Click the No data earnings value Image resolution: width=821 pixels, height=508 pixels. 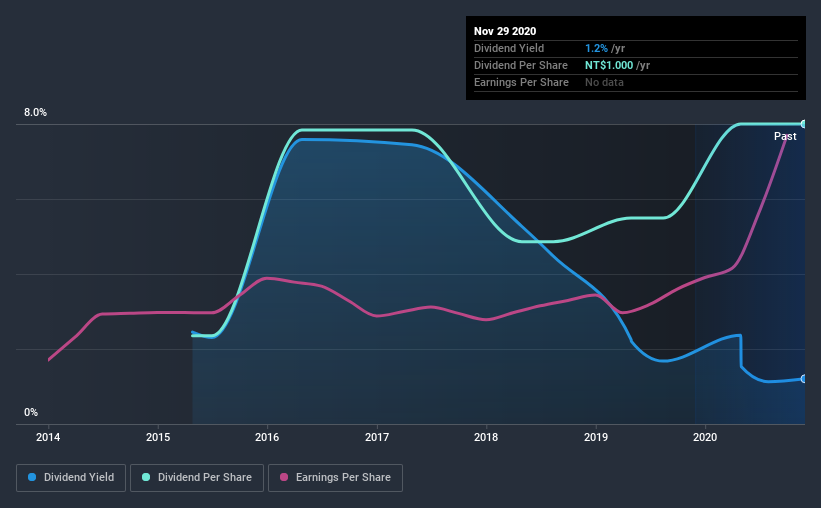click(x=604, y=82)
